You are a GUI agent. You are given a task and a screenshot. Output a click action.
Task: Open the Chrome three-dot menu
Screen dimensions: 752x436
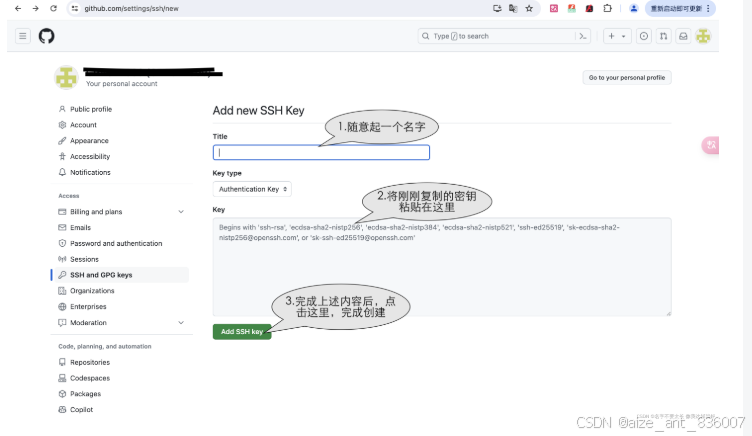click(x=708, y=8)
